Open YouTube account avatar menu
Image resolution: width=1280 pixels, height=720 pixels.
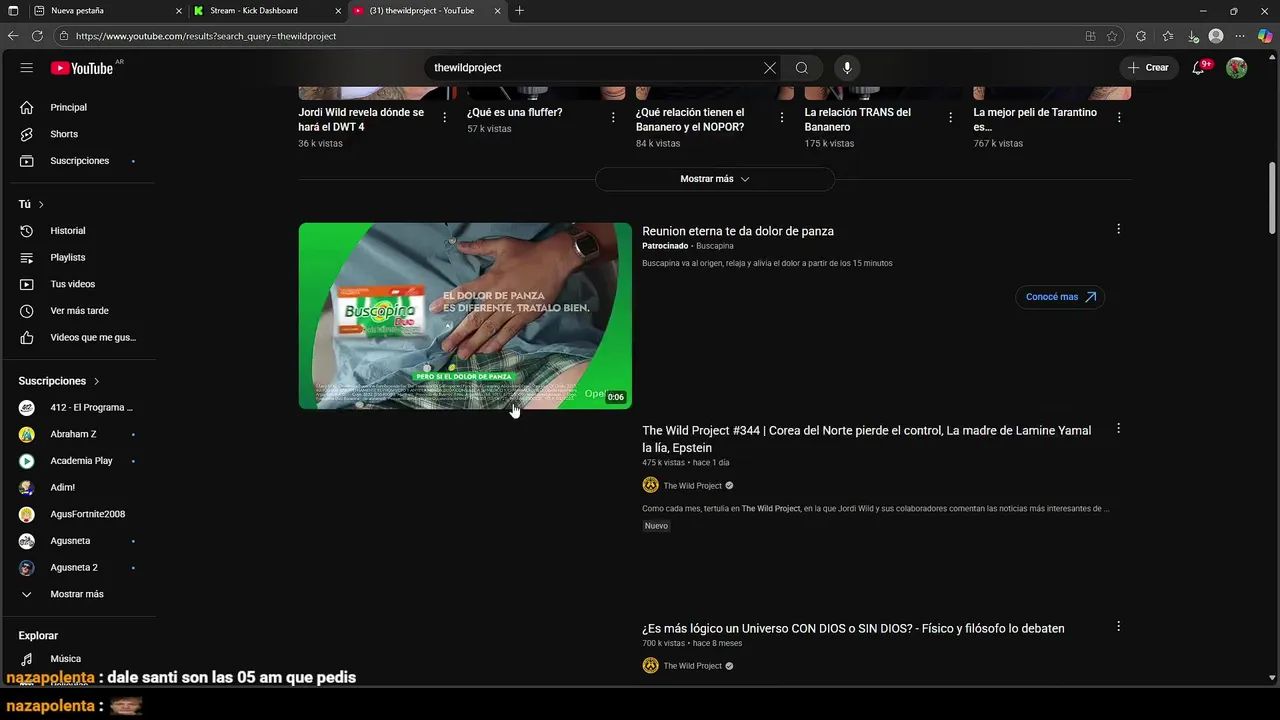(x=1237, y=68)
